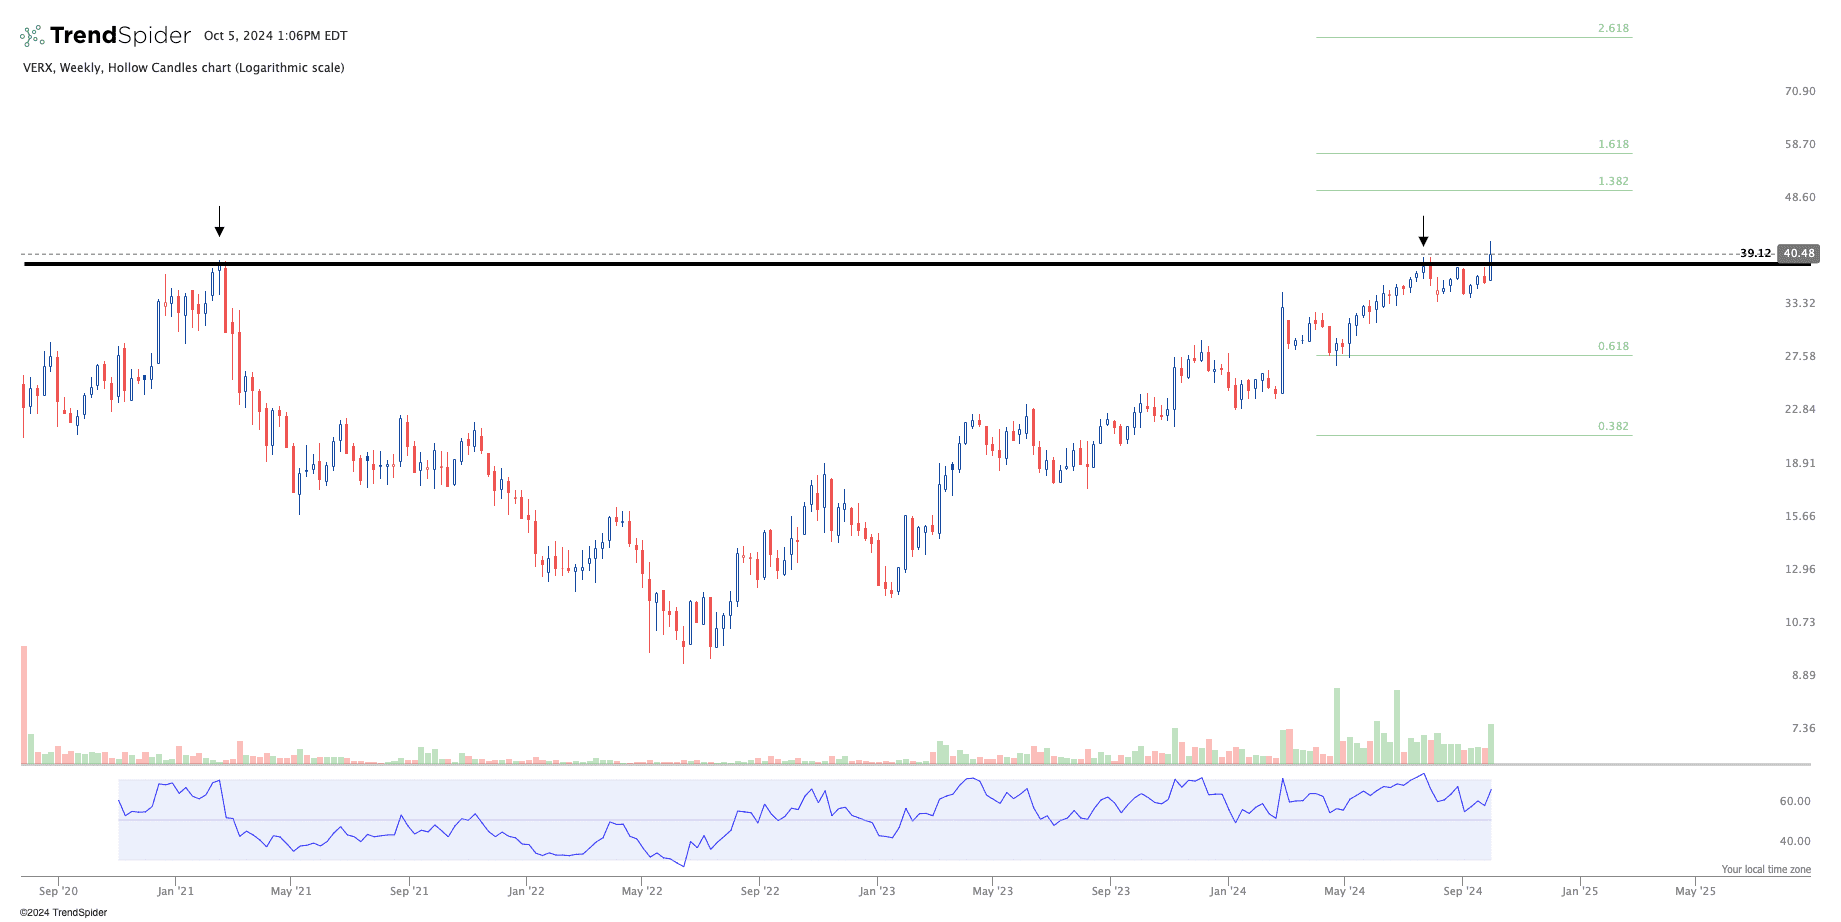
Task: Click the ©2024 TrendSpider copyright text
Action: click(63, 912)
